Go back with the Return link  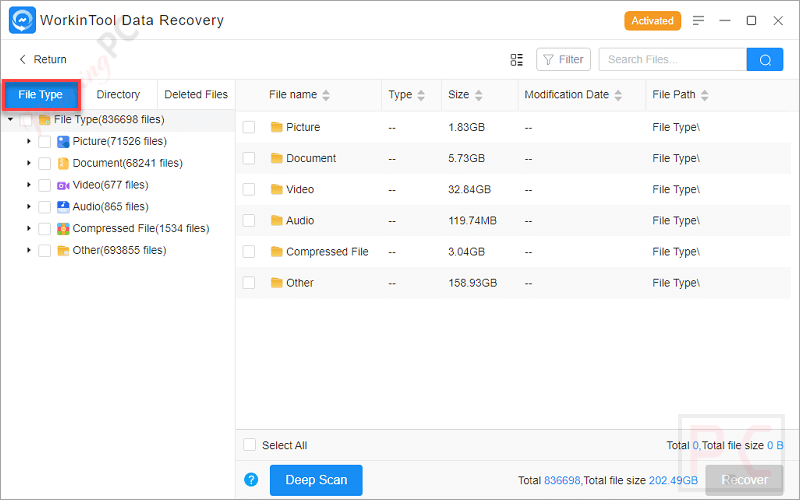pyautogui.click(x=50, y=59)
